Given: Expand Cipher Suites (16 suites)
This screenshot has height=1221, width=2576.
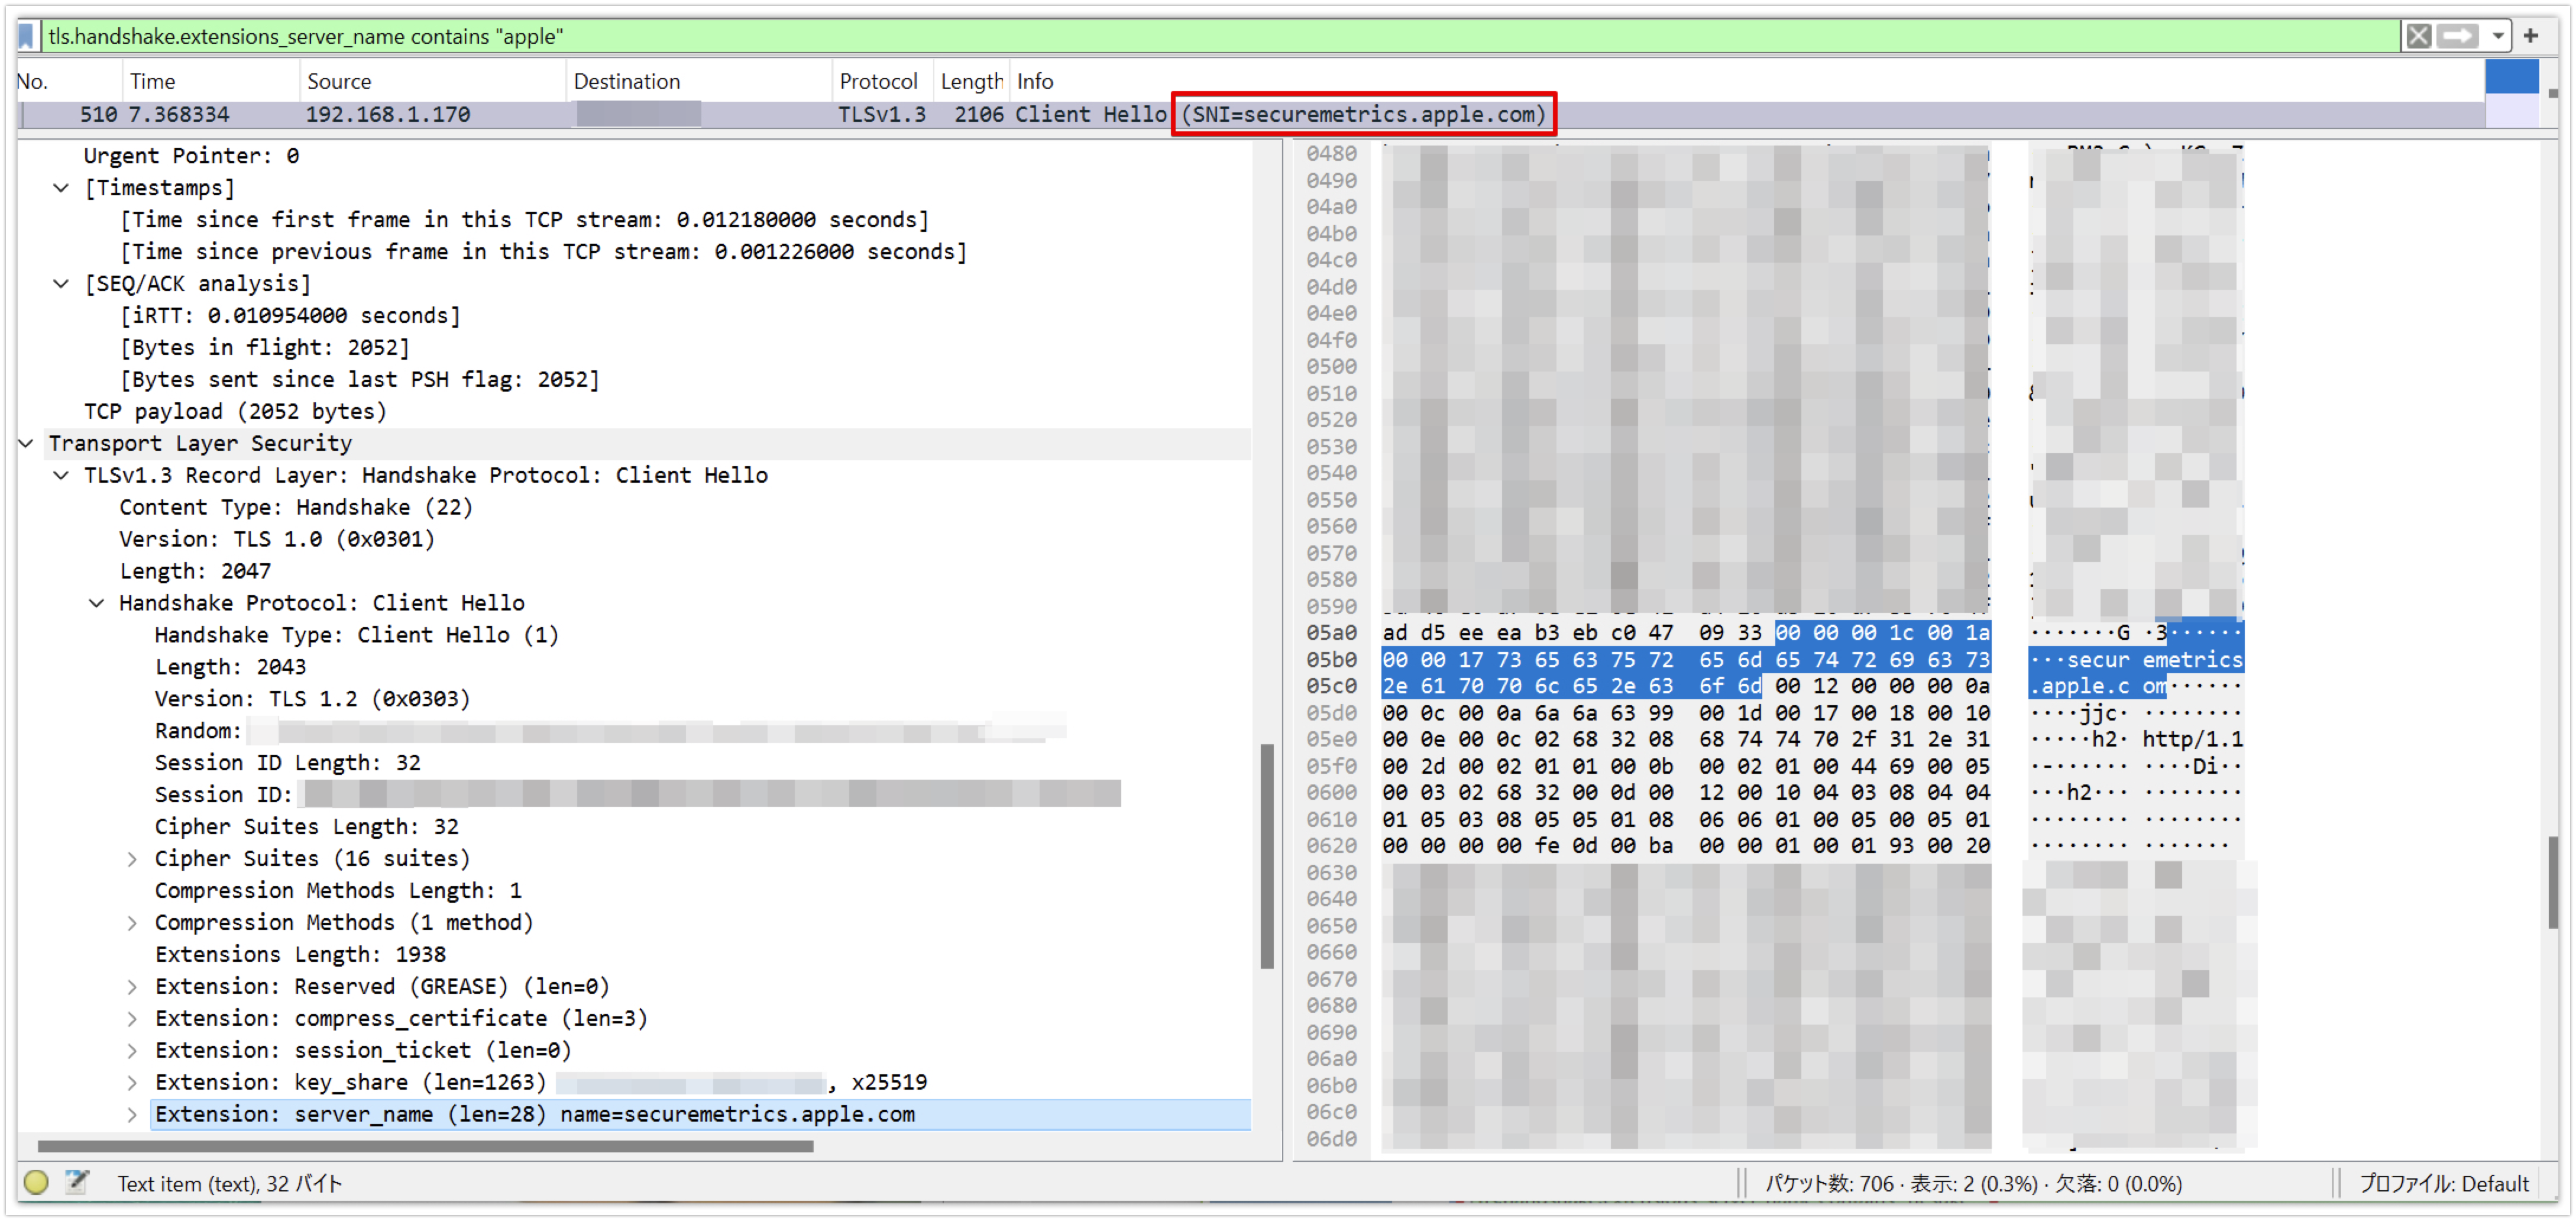Looking at the screenshot, I should [131, 858].
